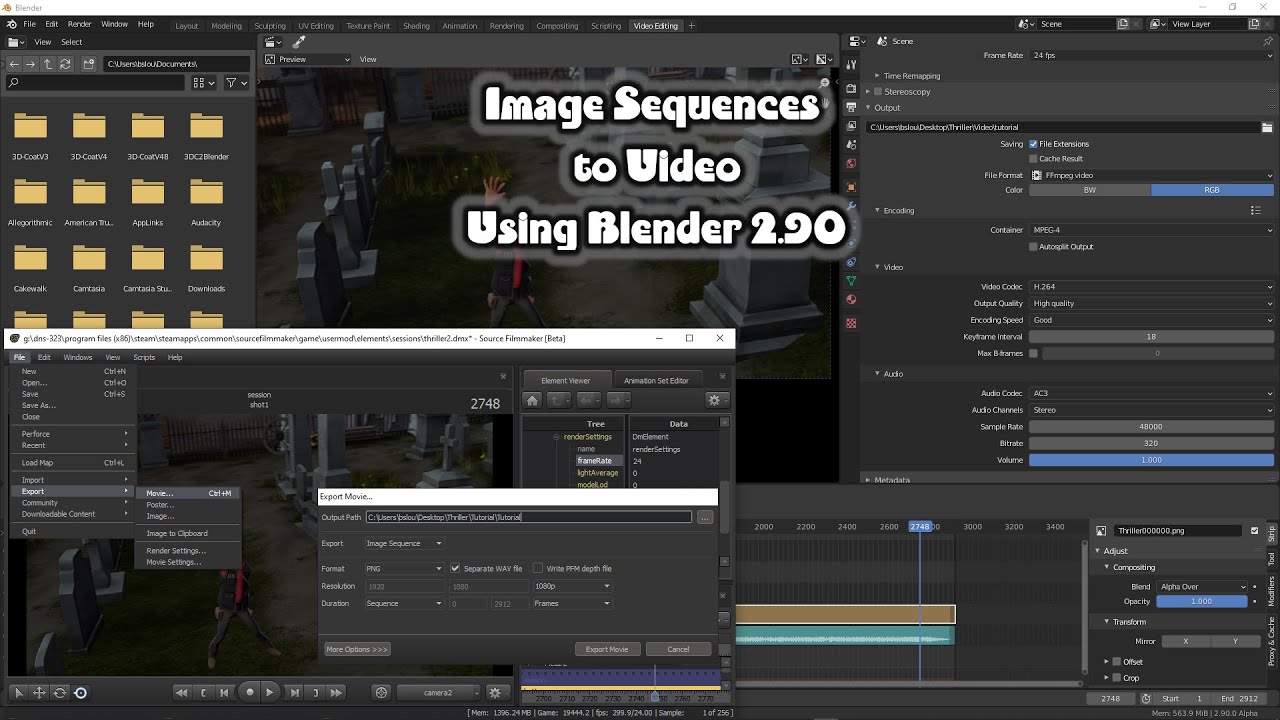Toggle Autosplit Output checkbox

point(1033,247)
